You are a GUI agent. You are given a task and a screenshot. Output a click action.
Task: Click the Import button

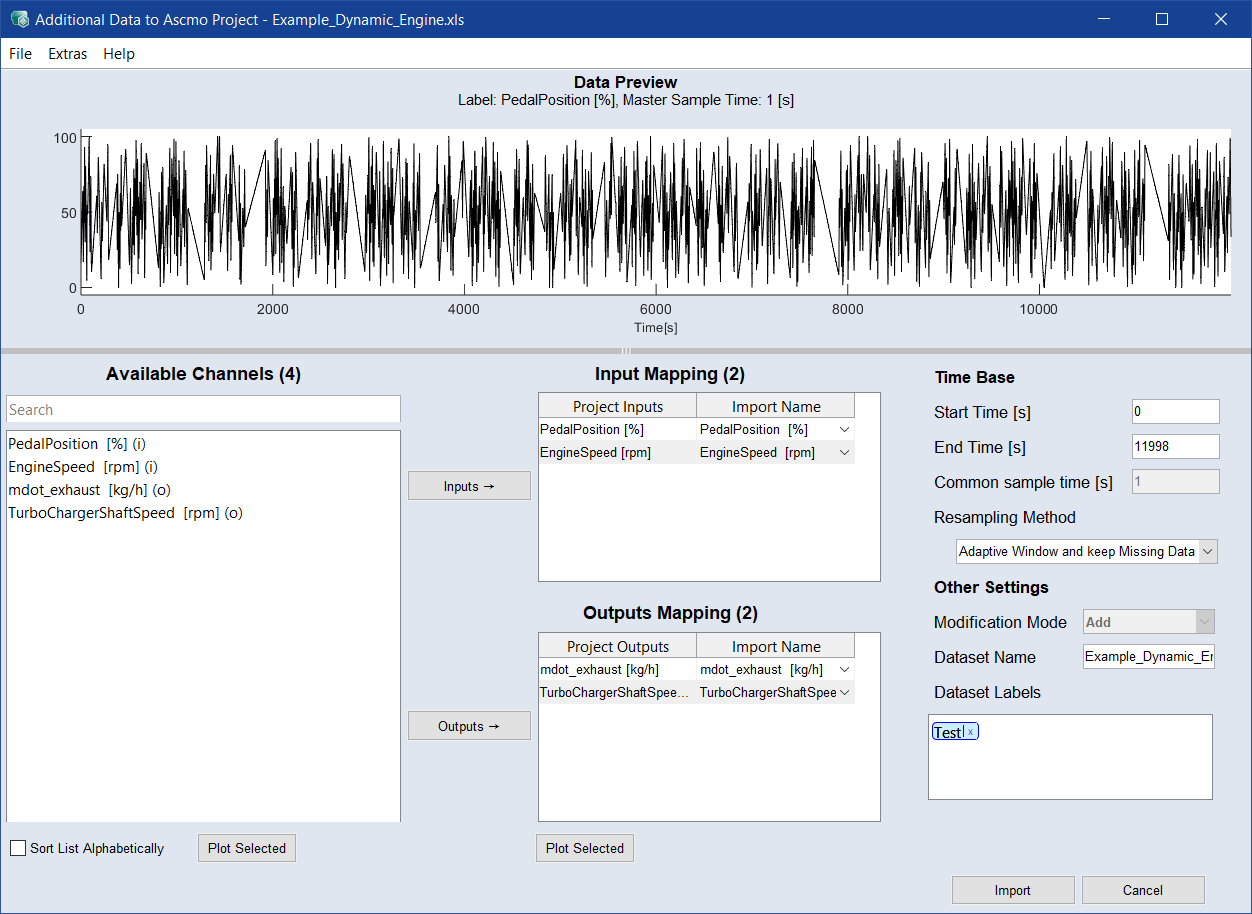pyautogui.click(x=1012, y=890)
